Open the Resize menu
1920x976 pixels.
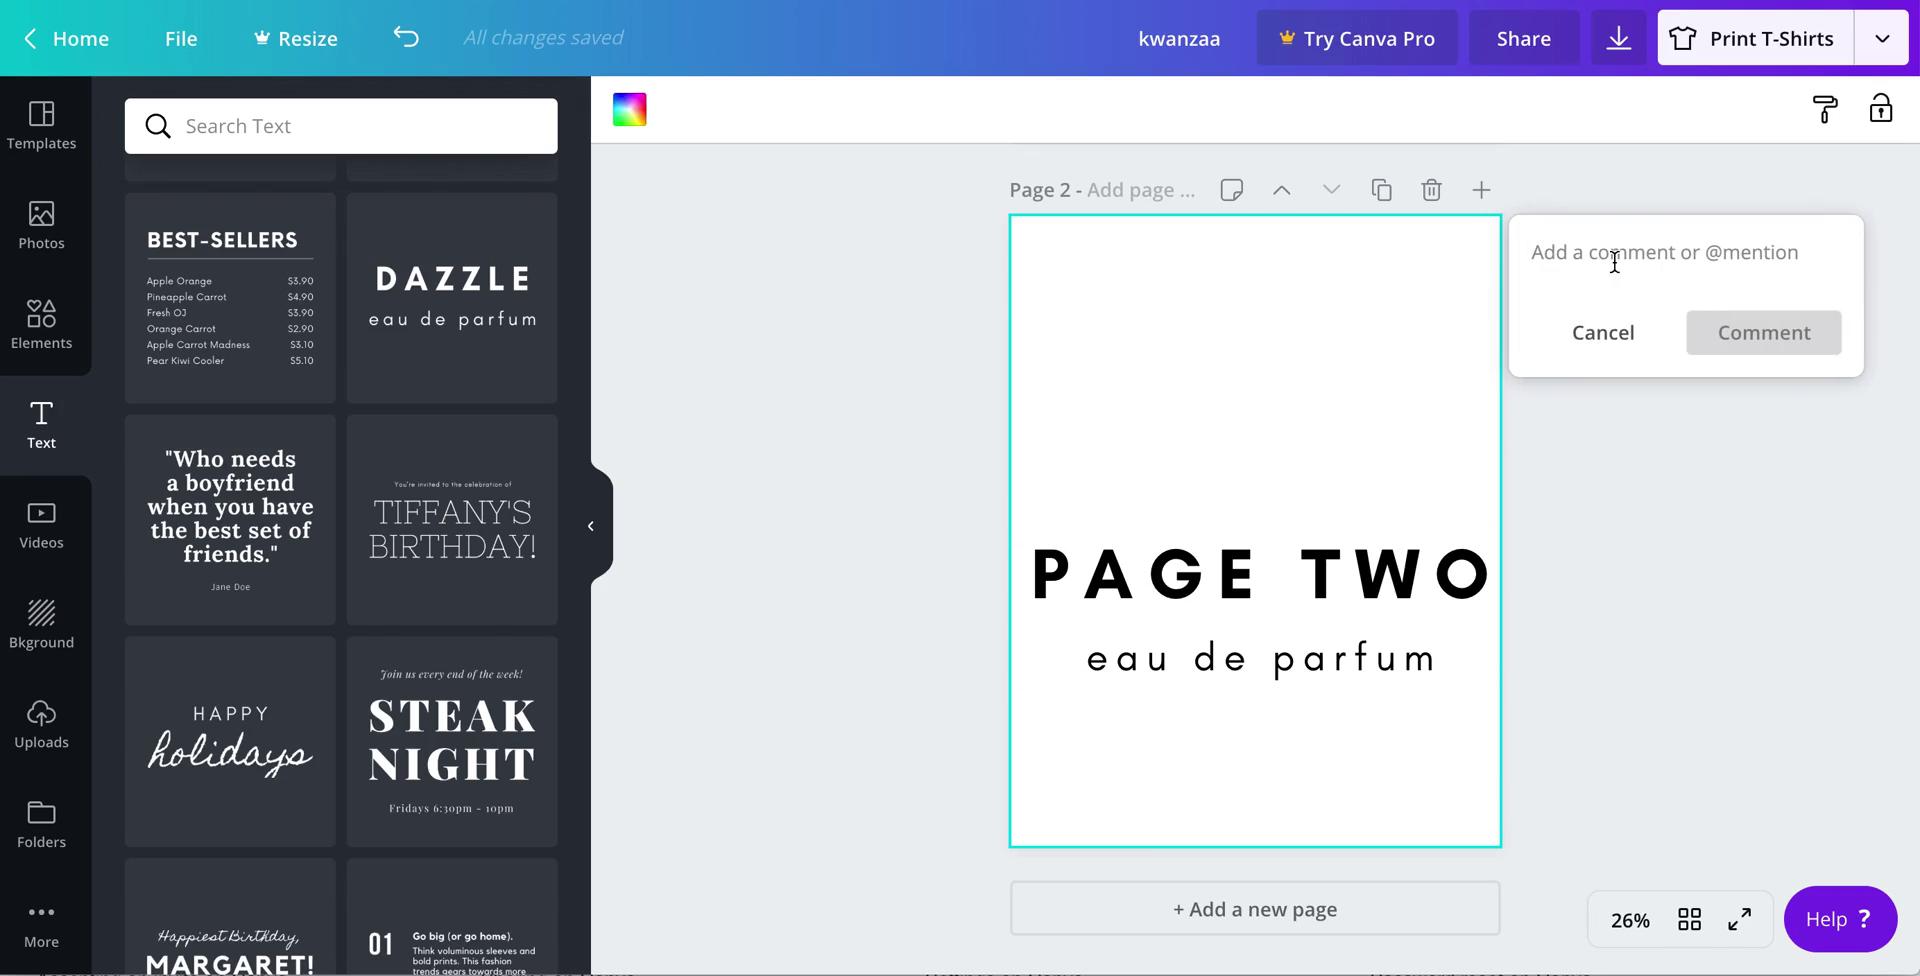295,38
